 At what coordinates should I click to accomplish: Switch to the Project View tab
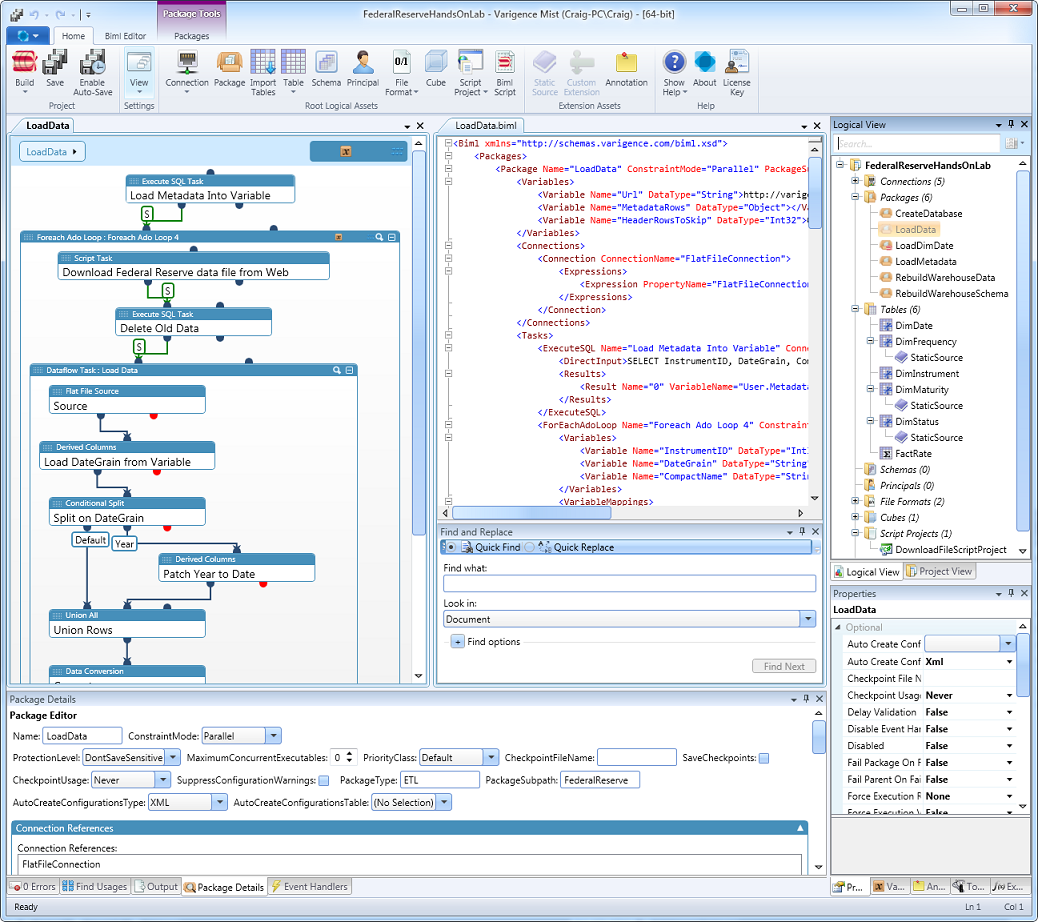[x=939, y=571]
